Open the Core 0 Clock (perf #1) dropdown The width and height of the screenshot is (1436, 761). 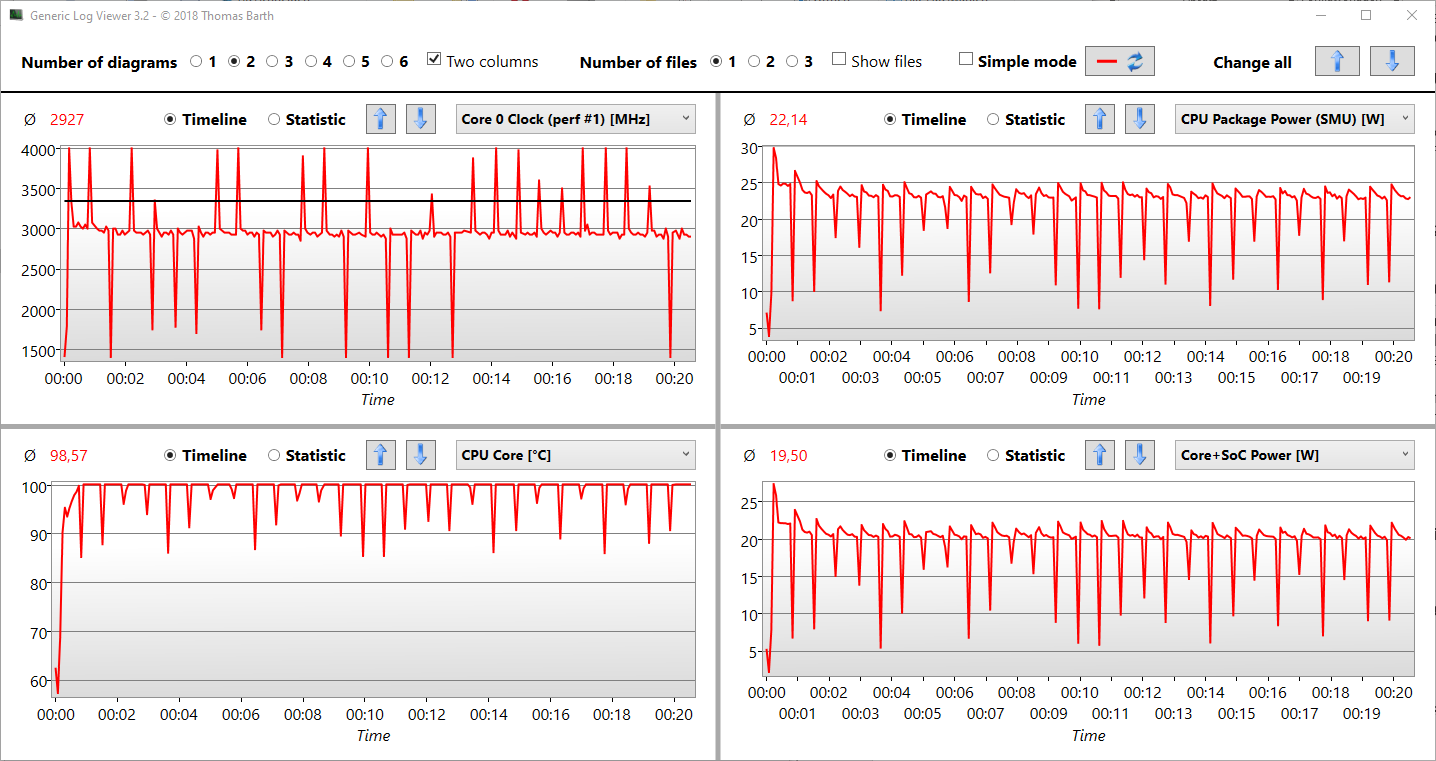pyautogui.click(x=575, y=119)
